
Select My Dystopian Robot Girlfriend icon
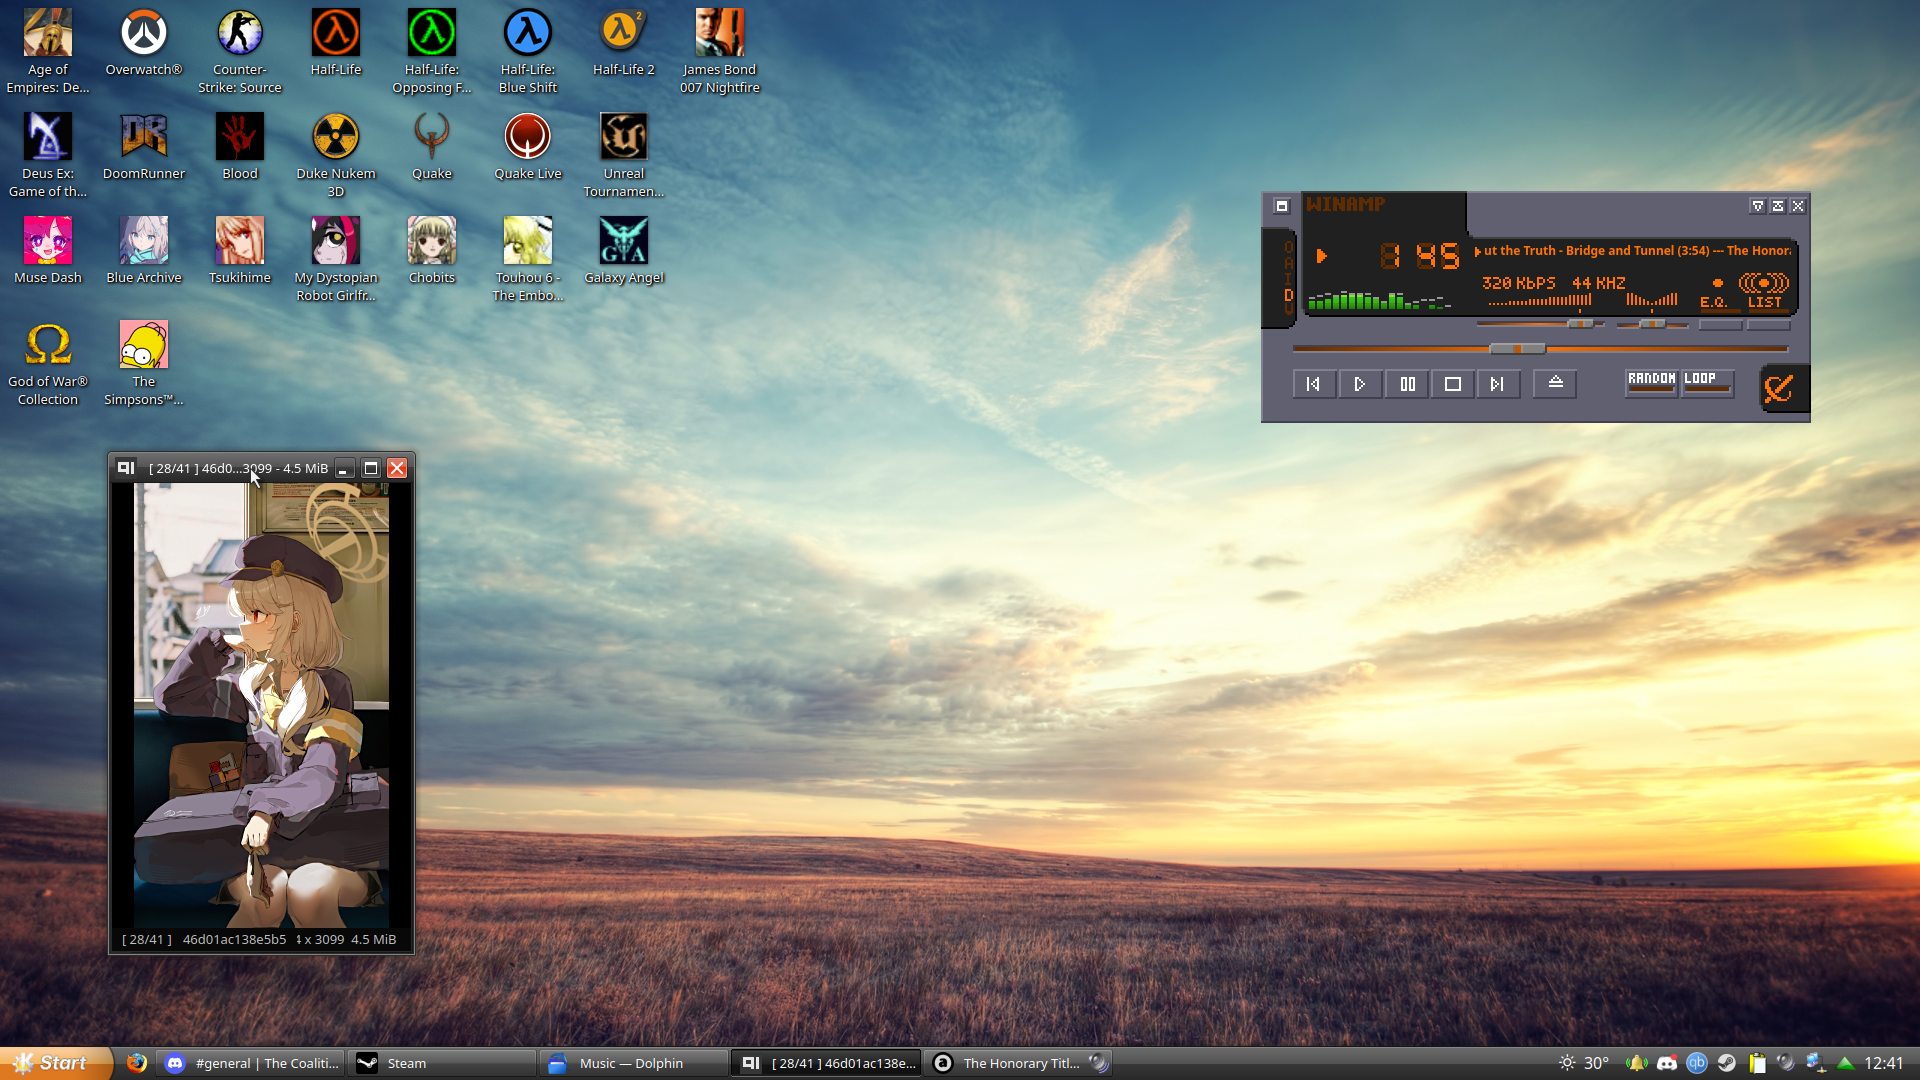[336, 260]
